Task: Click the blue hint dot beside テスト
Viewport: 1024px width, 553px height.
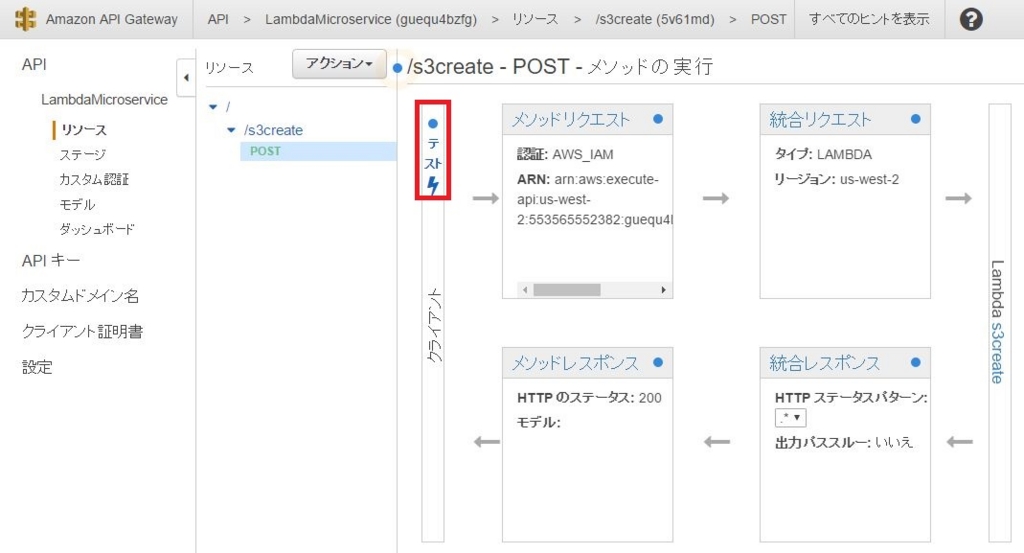Action: click(433, 123)
